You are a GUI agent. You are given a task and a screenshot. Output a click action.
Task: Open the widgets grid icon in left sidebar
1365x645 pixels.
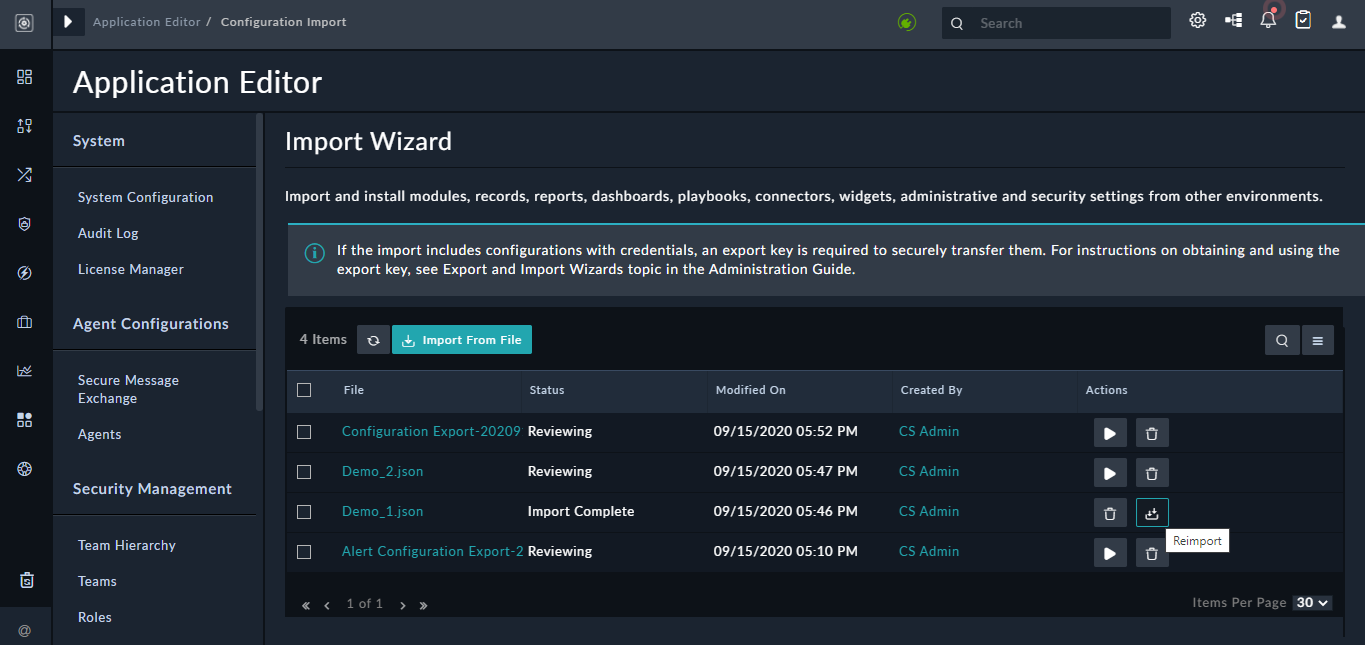coord(25,420)
